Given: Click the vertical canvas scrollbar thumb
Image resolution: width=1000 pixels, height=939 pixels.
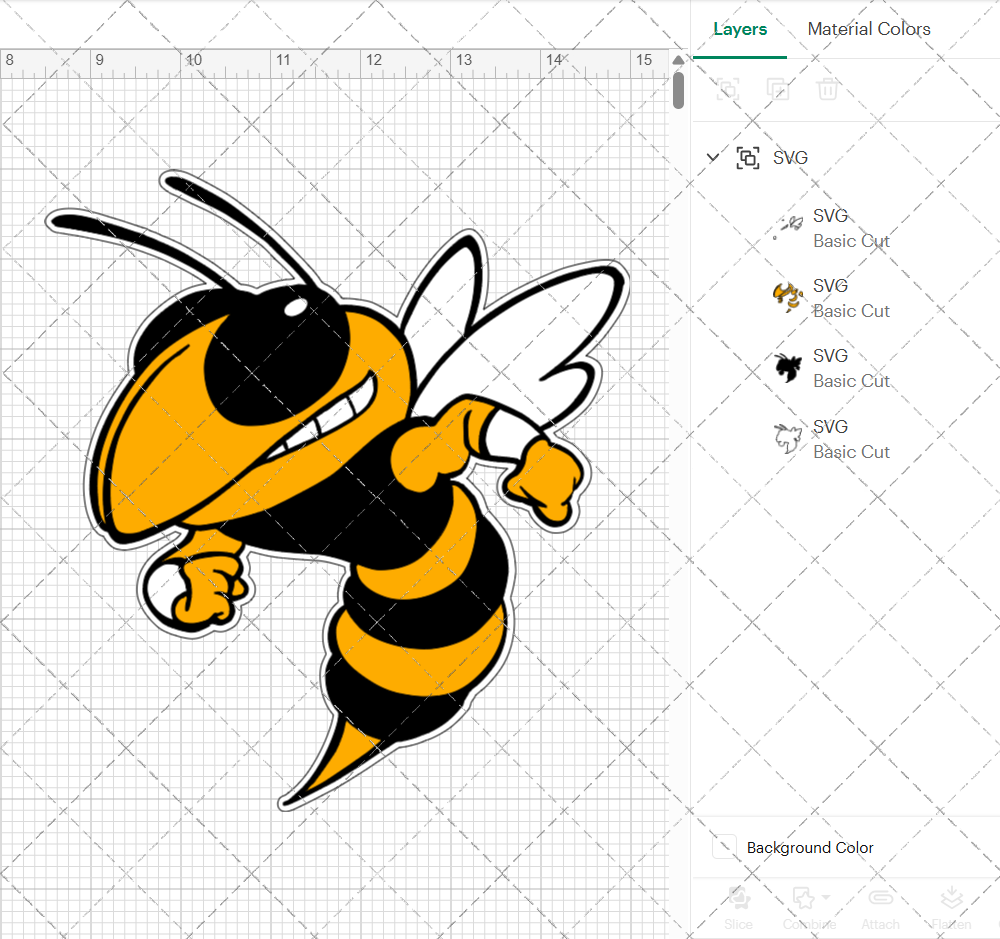Looking at the screenshot, I should click(678, 90).
